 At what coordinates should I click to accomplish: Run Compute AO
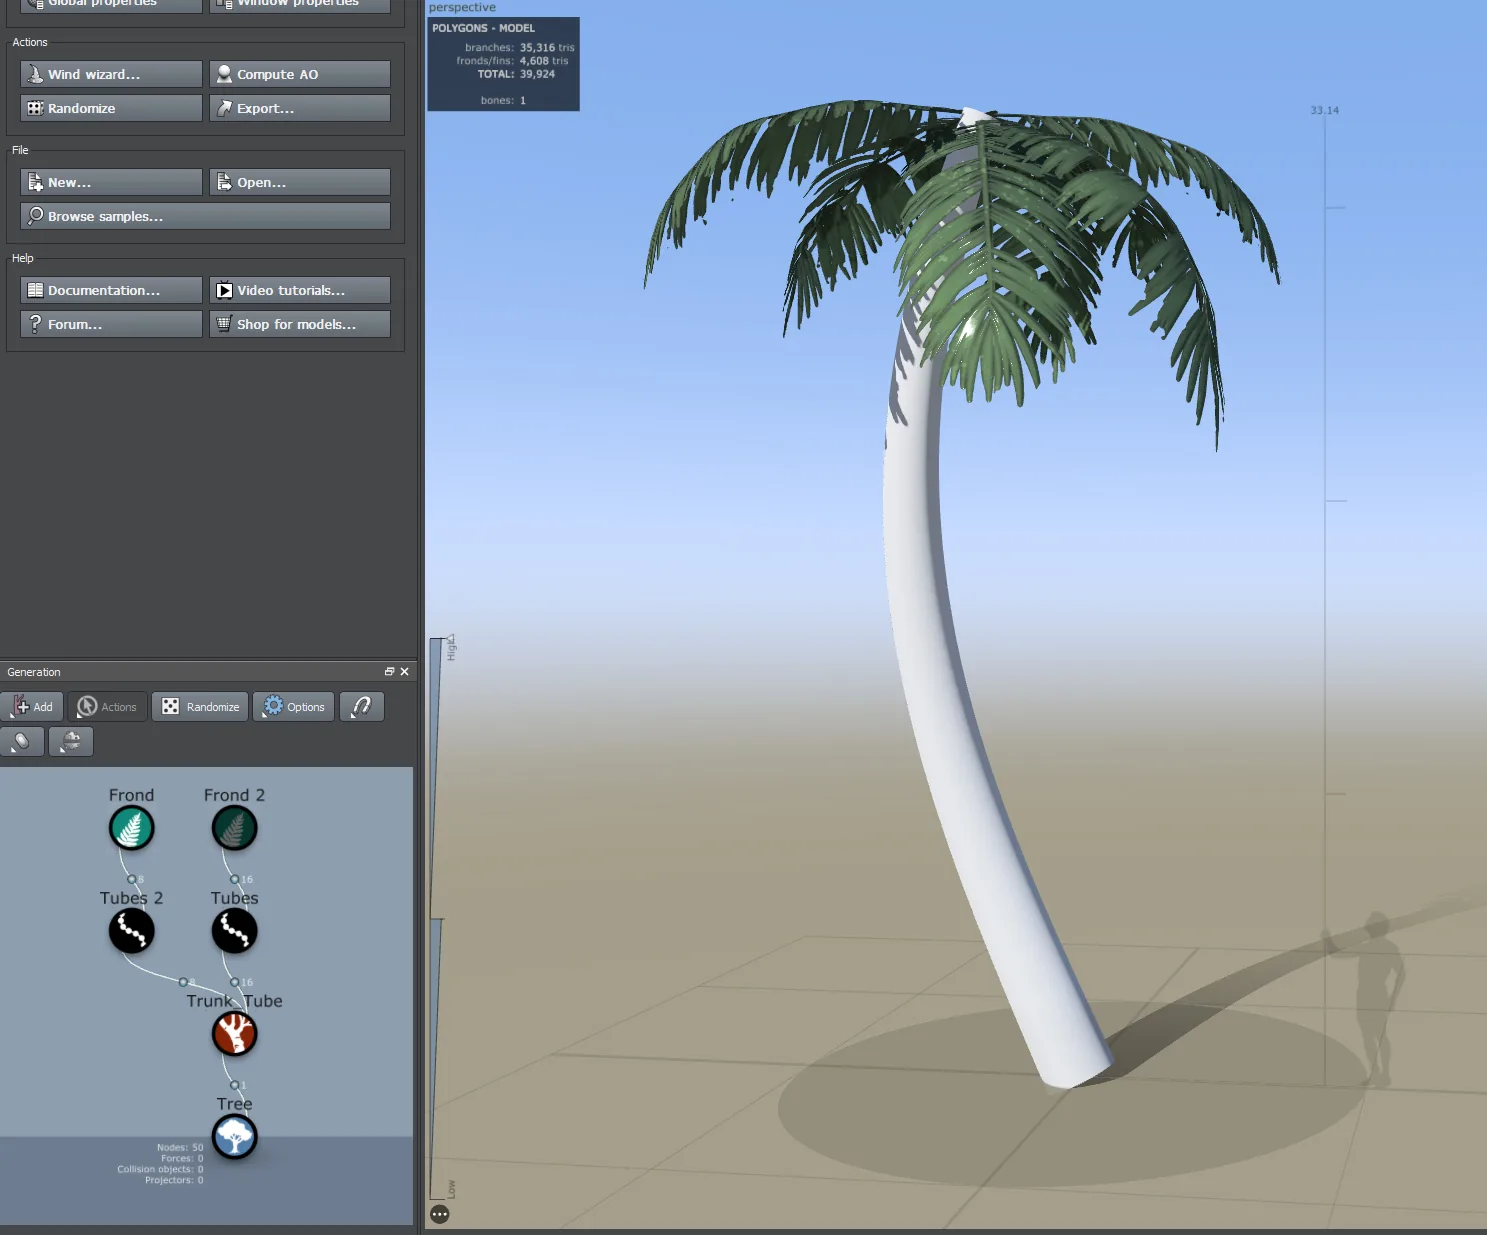[300, 74]
